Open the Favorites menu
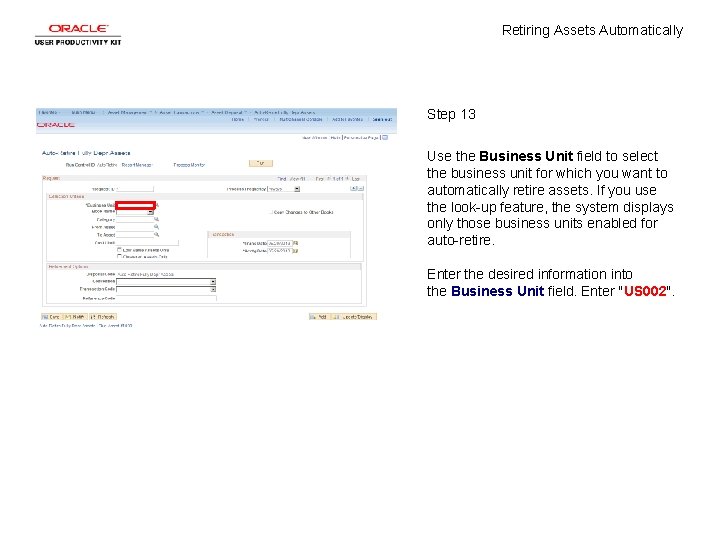This screenshot has width=720, height=540. click(49, 112)
